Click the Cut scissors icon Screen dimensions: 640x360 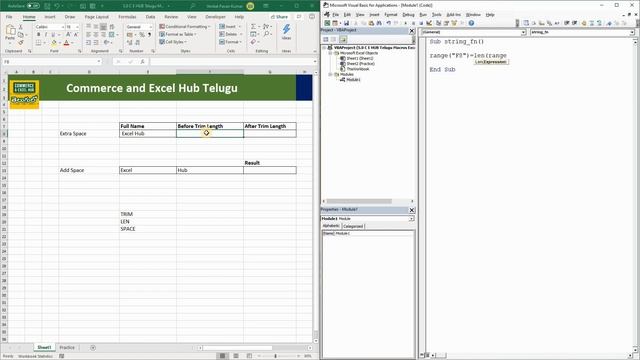pos(21,27)
